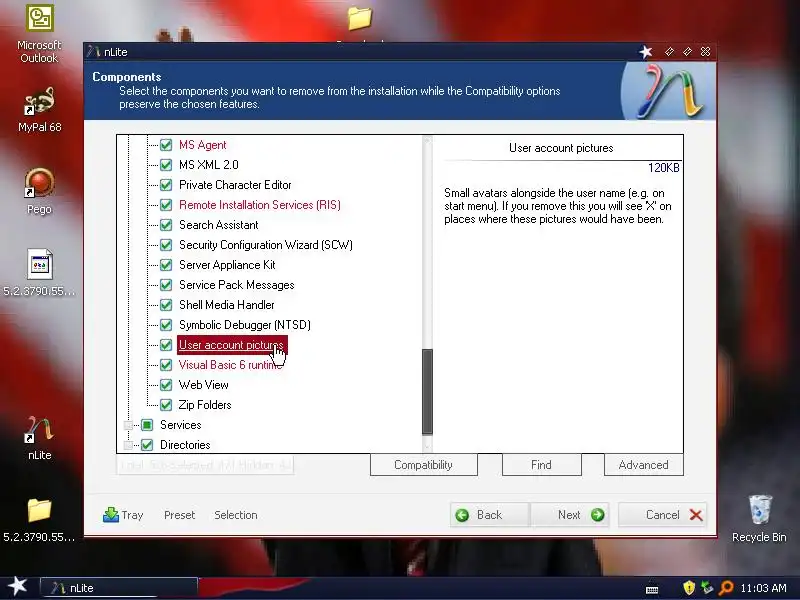Click the security shield tray icon
This screenshot has height=600, width=800.
pos(689,588)
